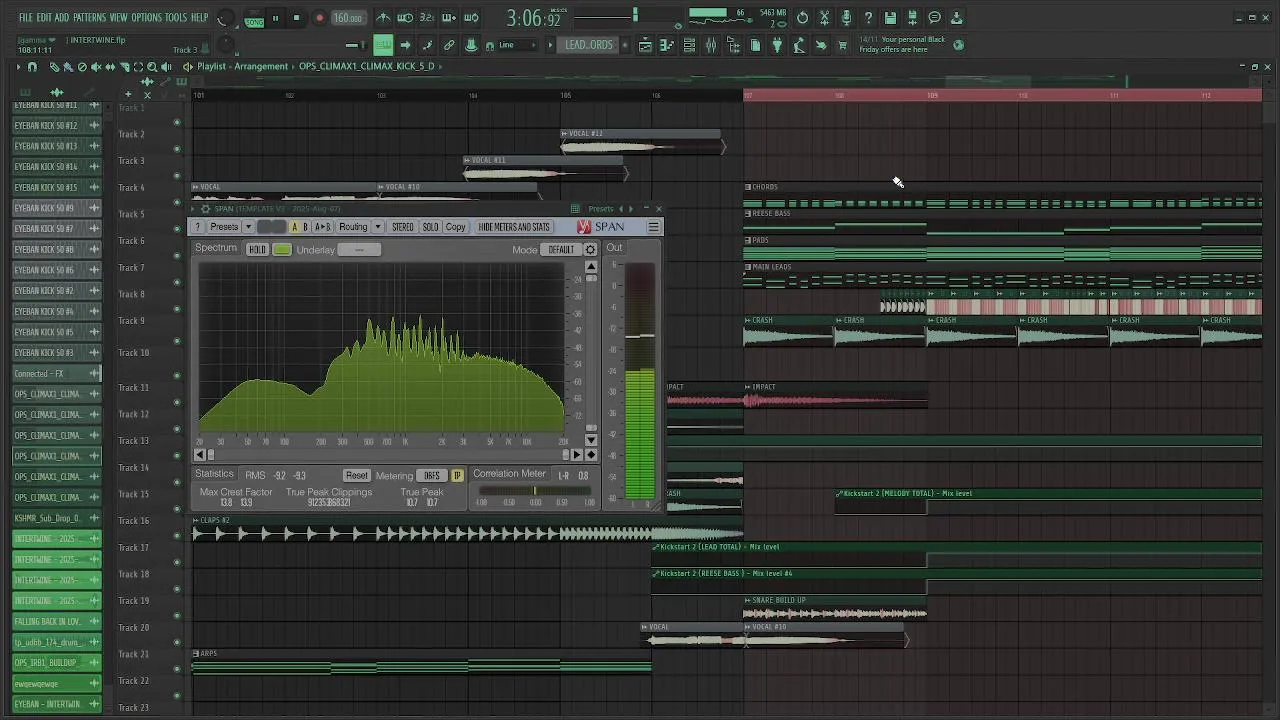The image size is (1280, 720).
Task: Open Mode DEFAULT selector in SPAN
Action: coord(561,249)
